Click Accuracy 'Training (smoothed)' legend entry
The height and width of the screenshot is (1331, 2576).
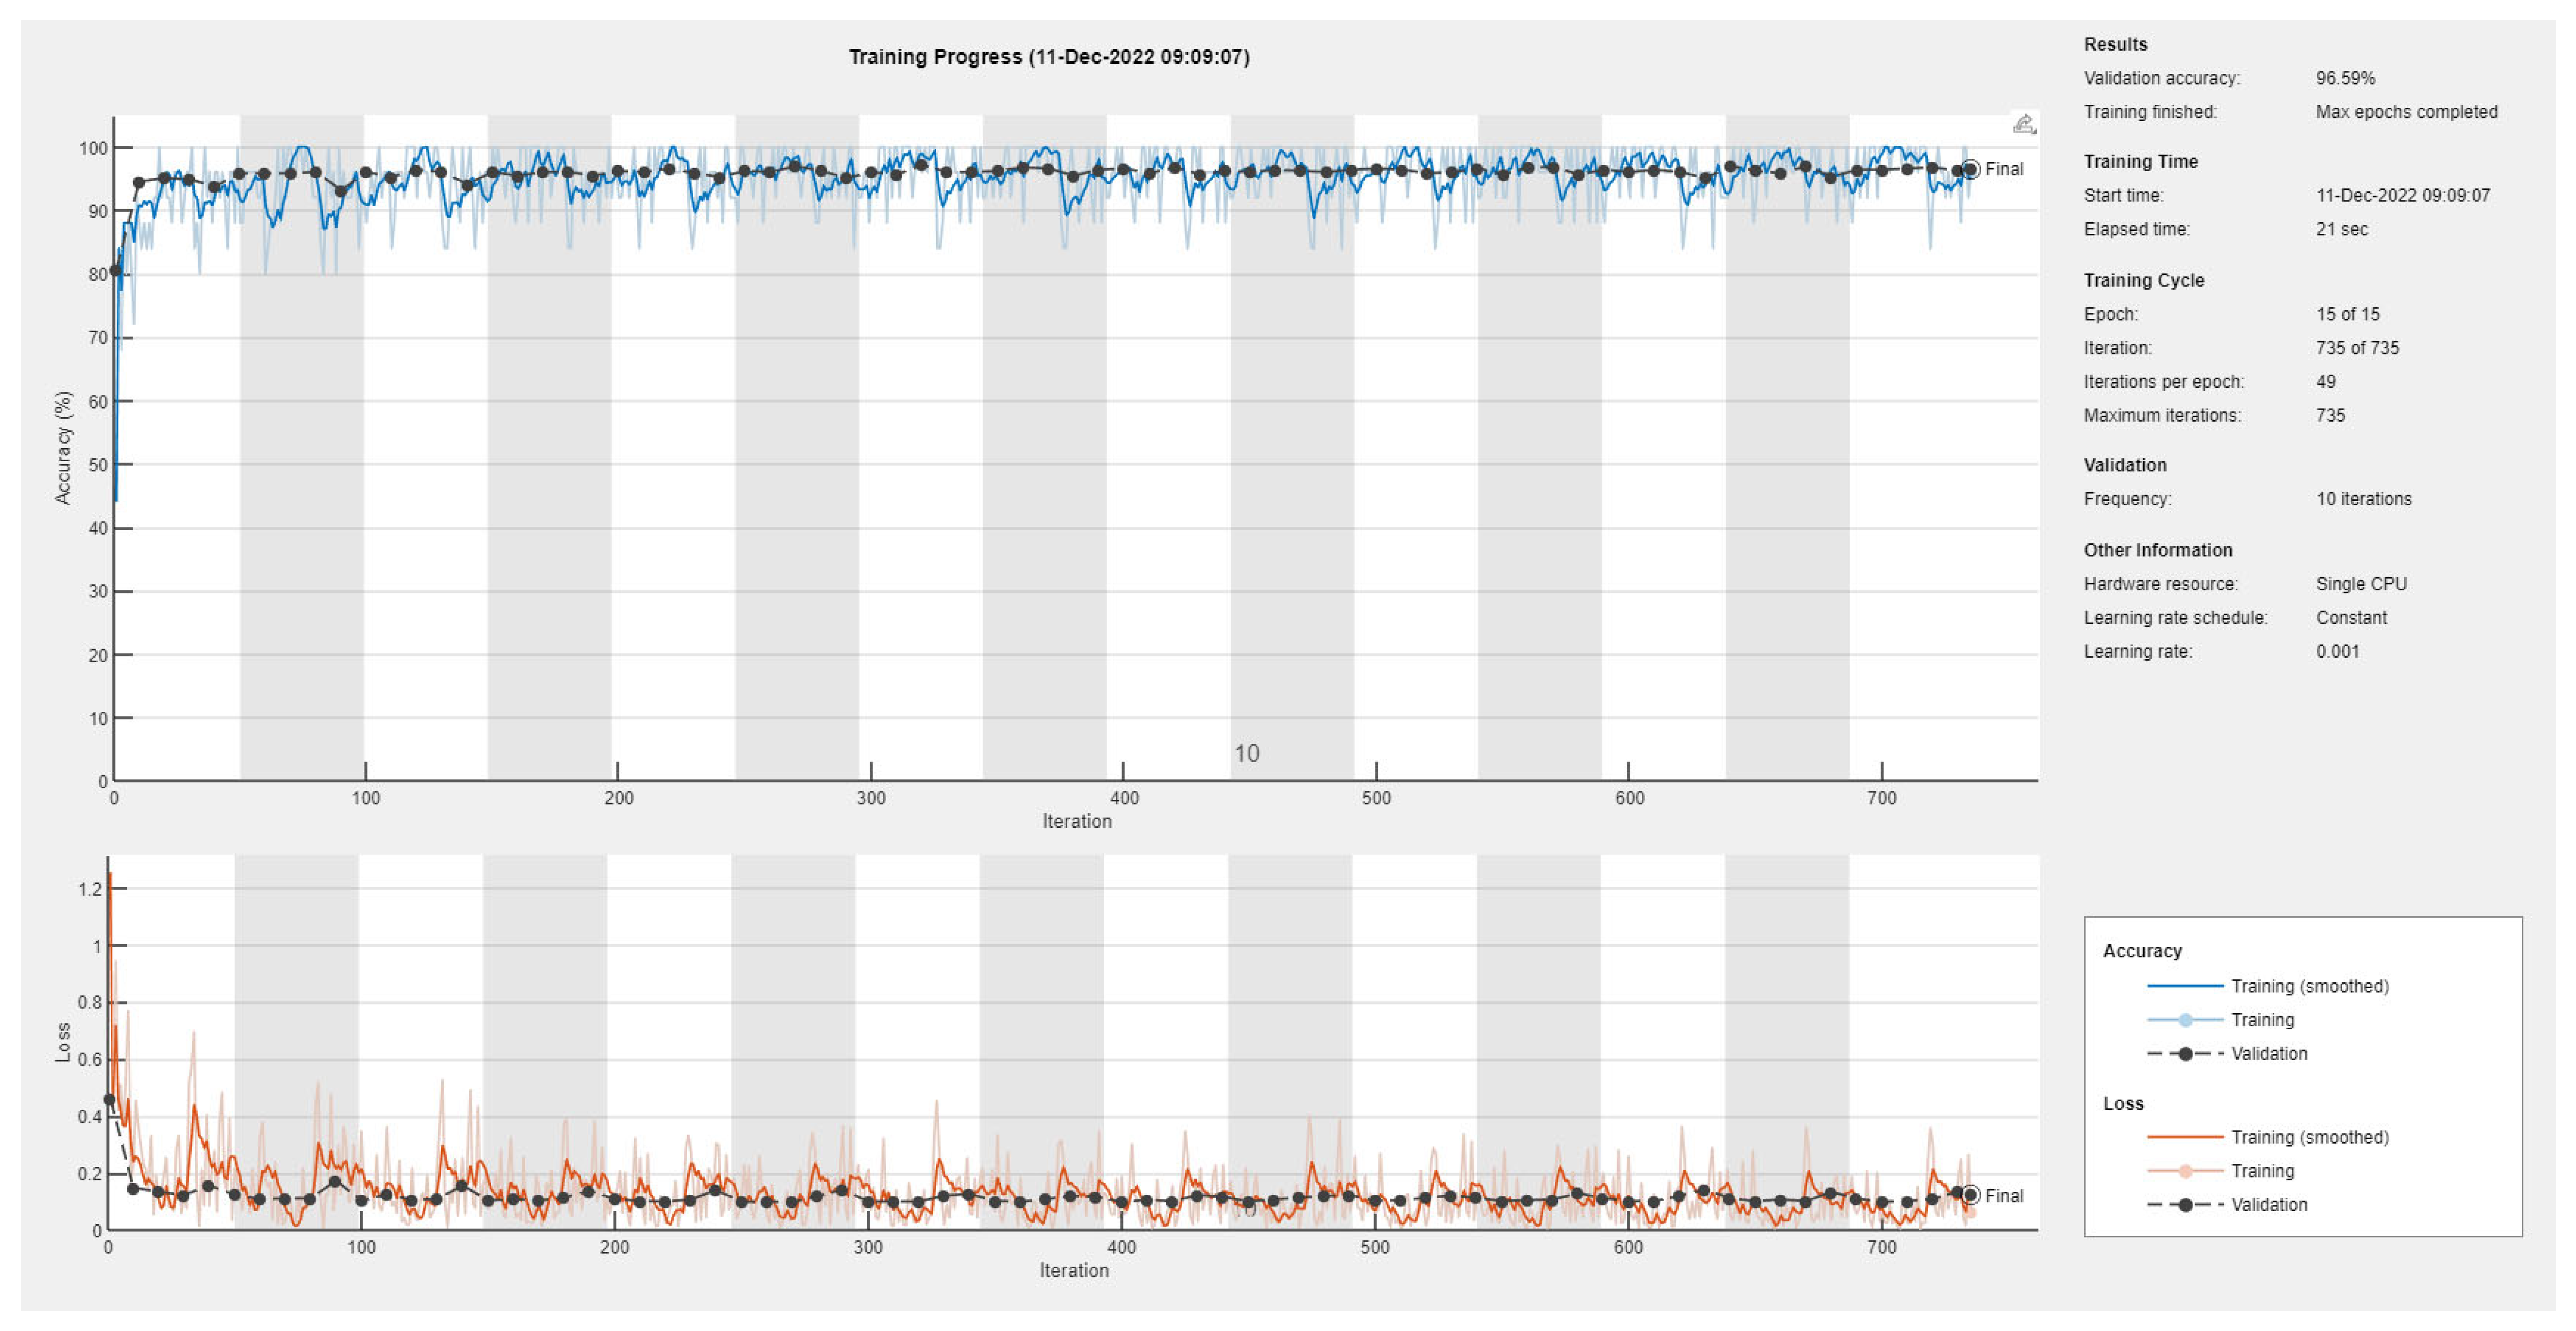point(2268,986)
